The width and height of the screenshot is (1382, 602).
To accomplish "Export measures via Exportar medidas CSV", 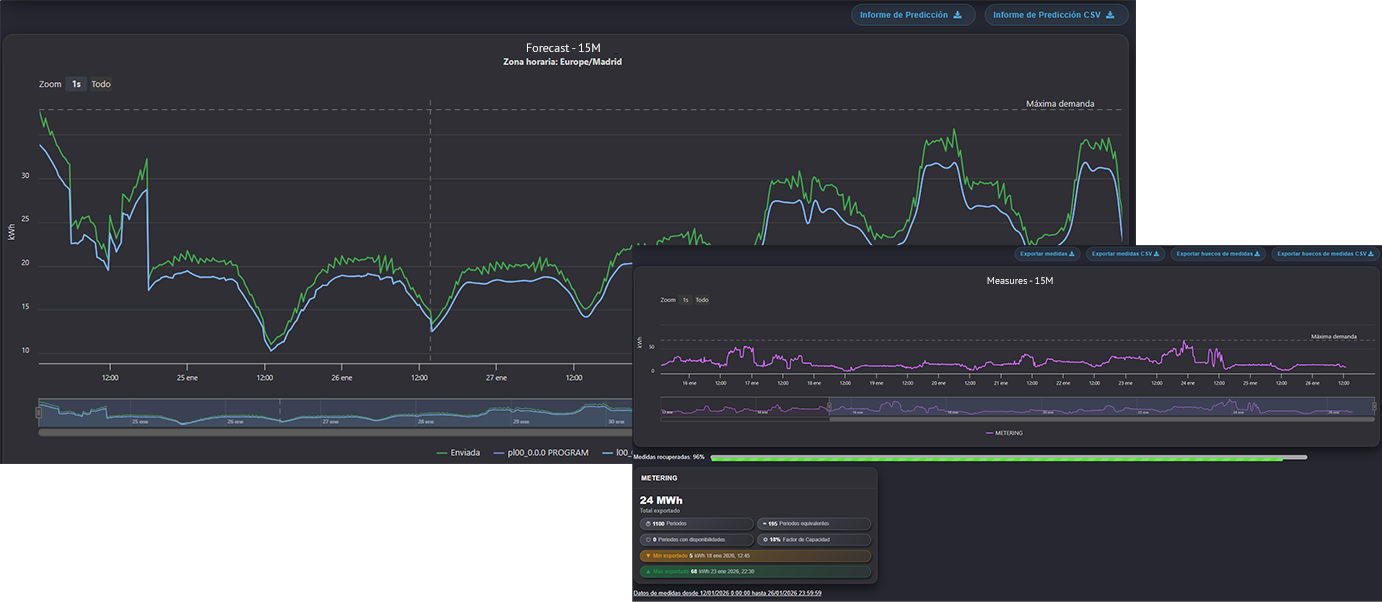I will (1125, 254).
